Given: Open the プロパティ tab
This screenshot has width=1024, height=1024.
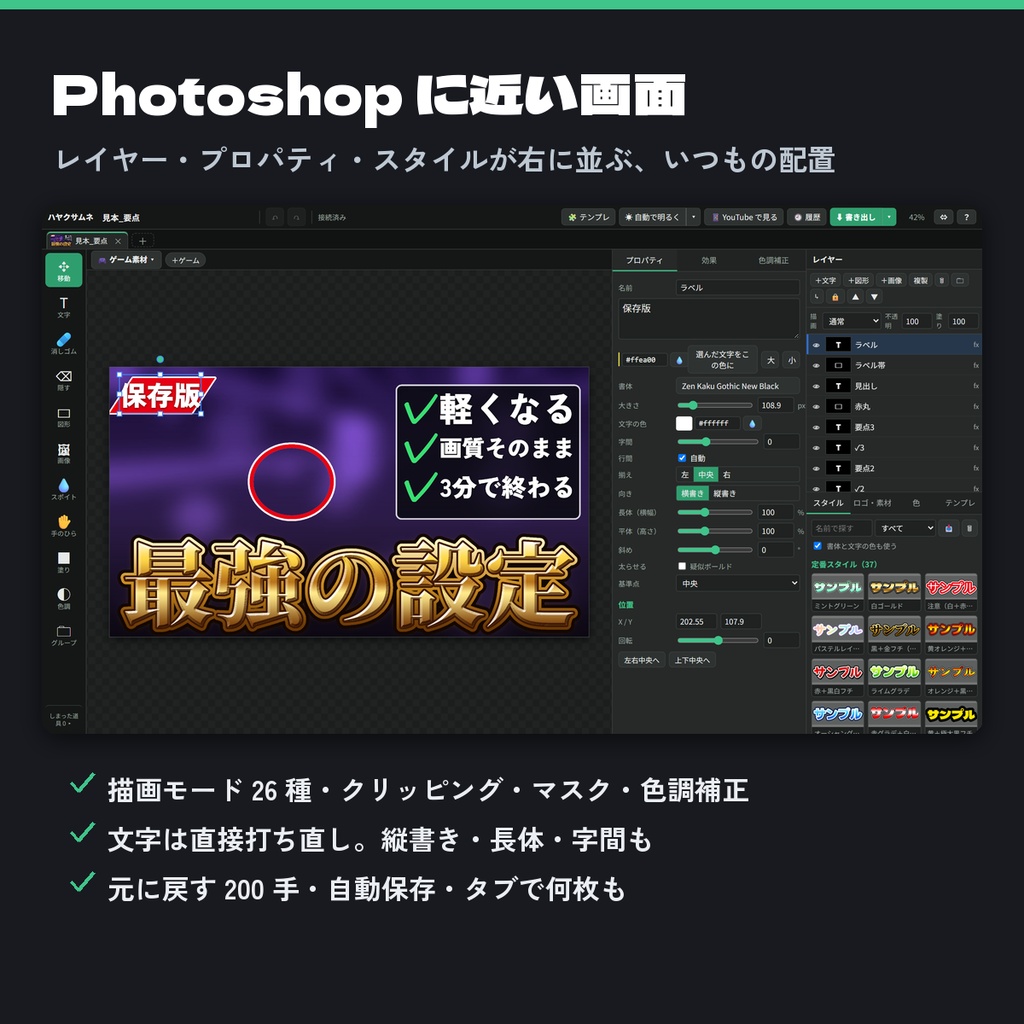Looking at the screenshot, I should [x=644, y=261].
